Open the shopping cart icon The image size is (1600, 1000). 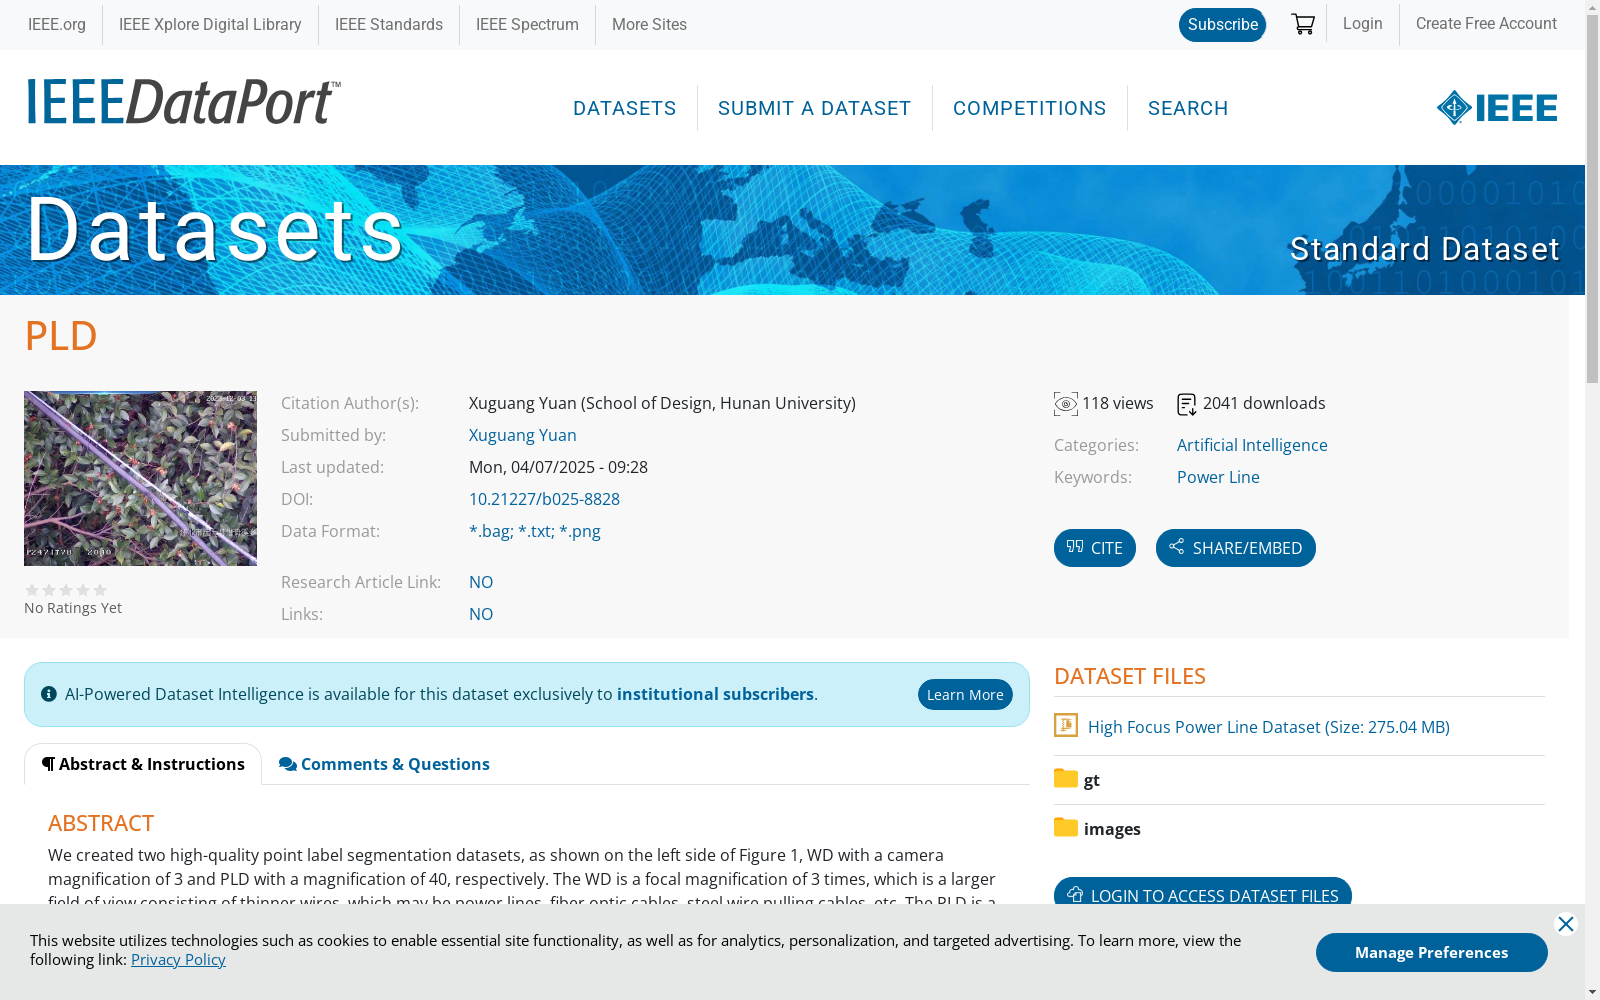coord(1303,24)
